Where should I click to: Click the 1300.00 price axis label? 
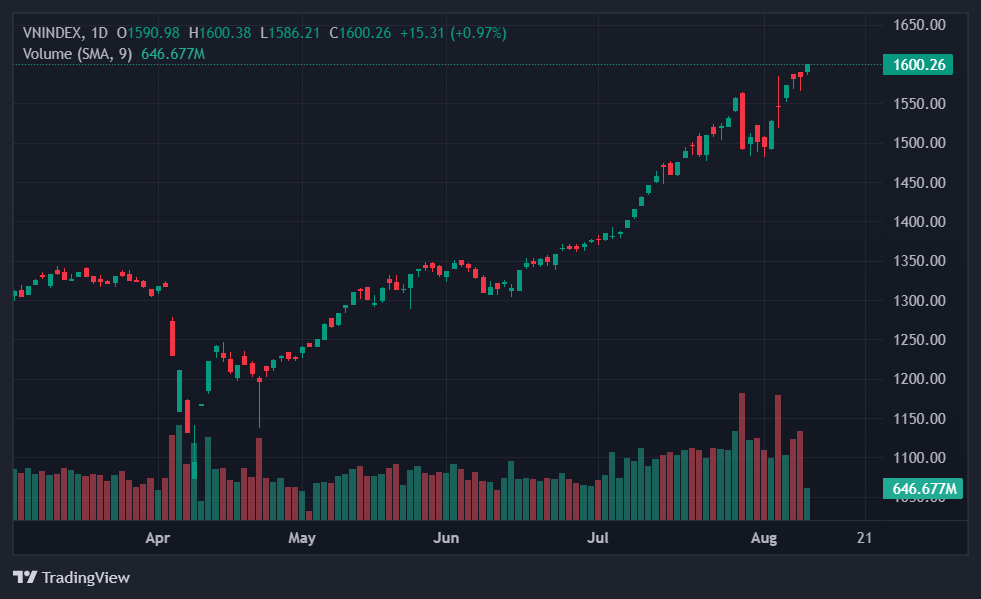pos(919,300)
